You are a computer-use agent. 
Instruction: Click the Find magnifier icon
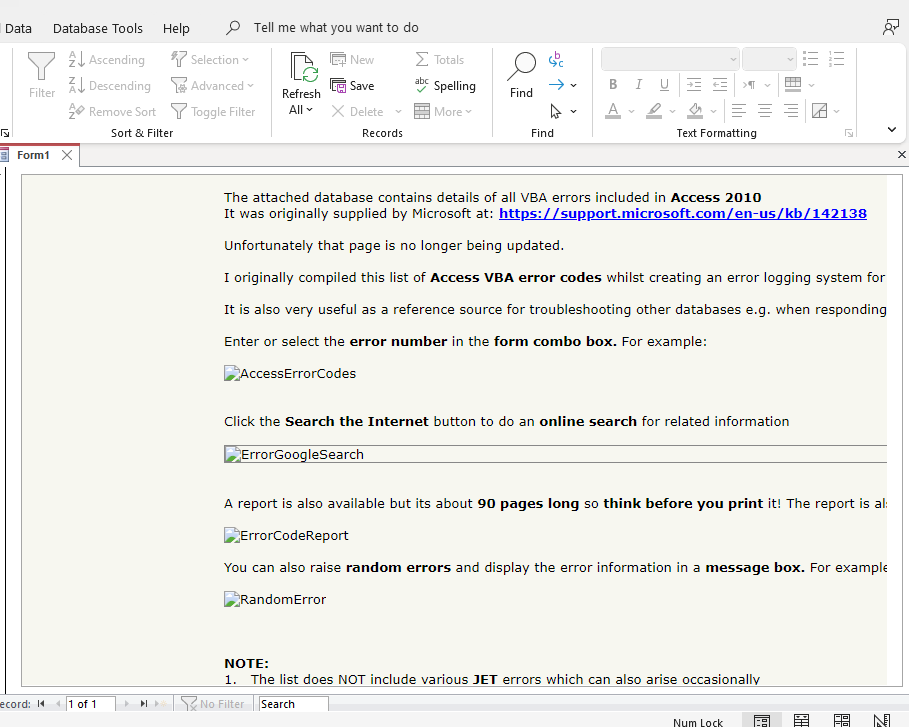[521, 68]
